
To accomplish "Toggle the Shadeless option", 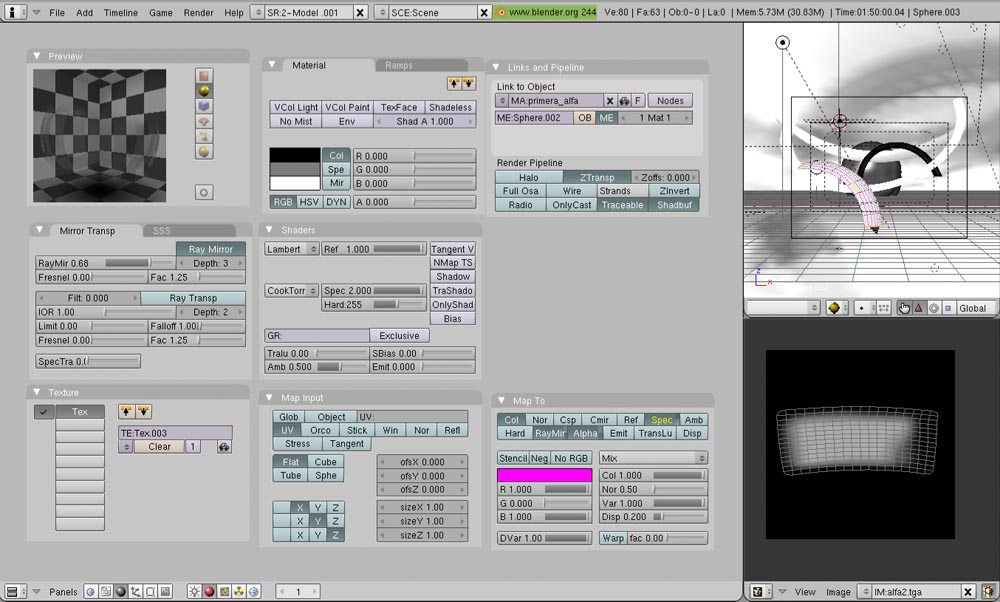I will [449, 107].
